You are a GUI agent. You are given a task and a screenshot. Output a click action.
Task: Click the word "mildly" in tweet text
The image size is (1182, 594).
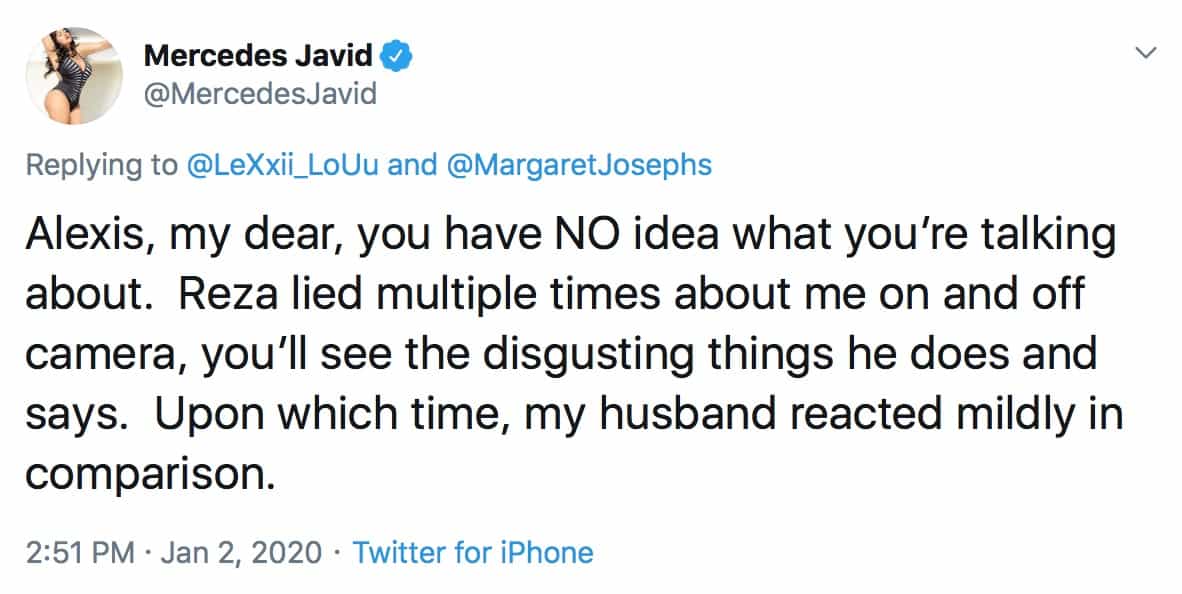[x=1000, y=412]
